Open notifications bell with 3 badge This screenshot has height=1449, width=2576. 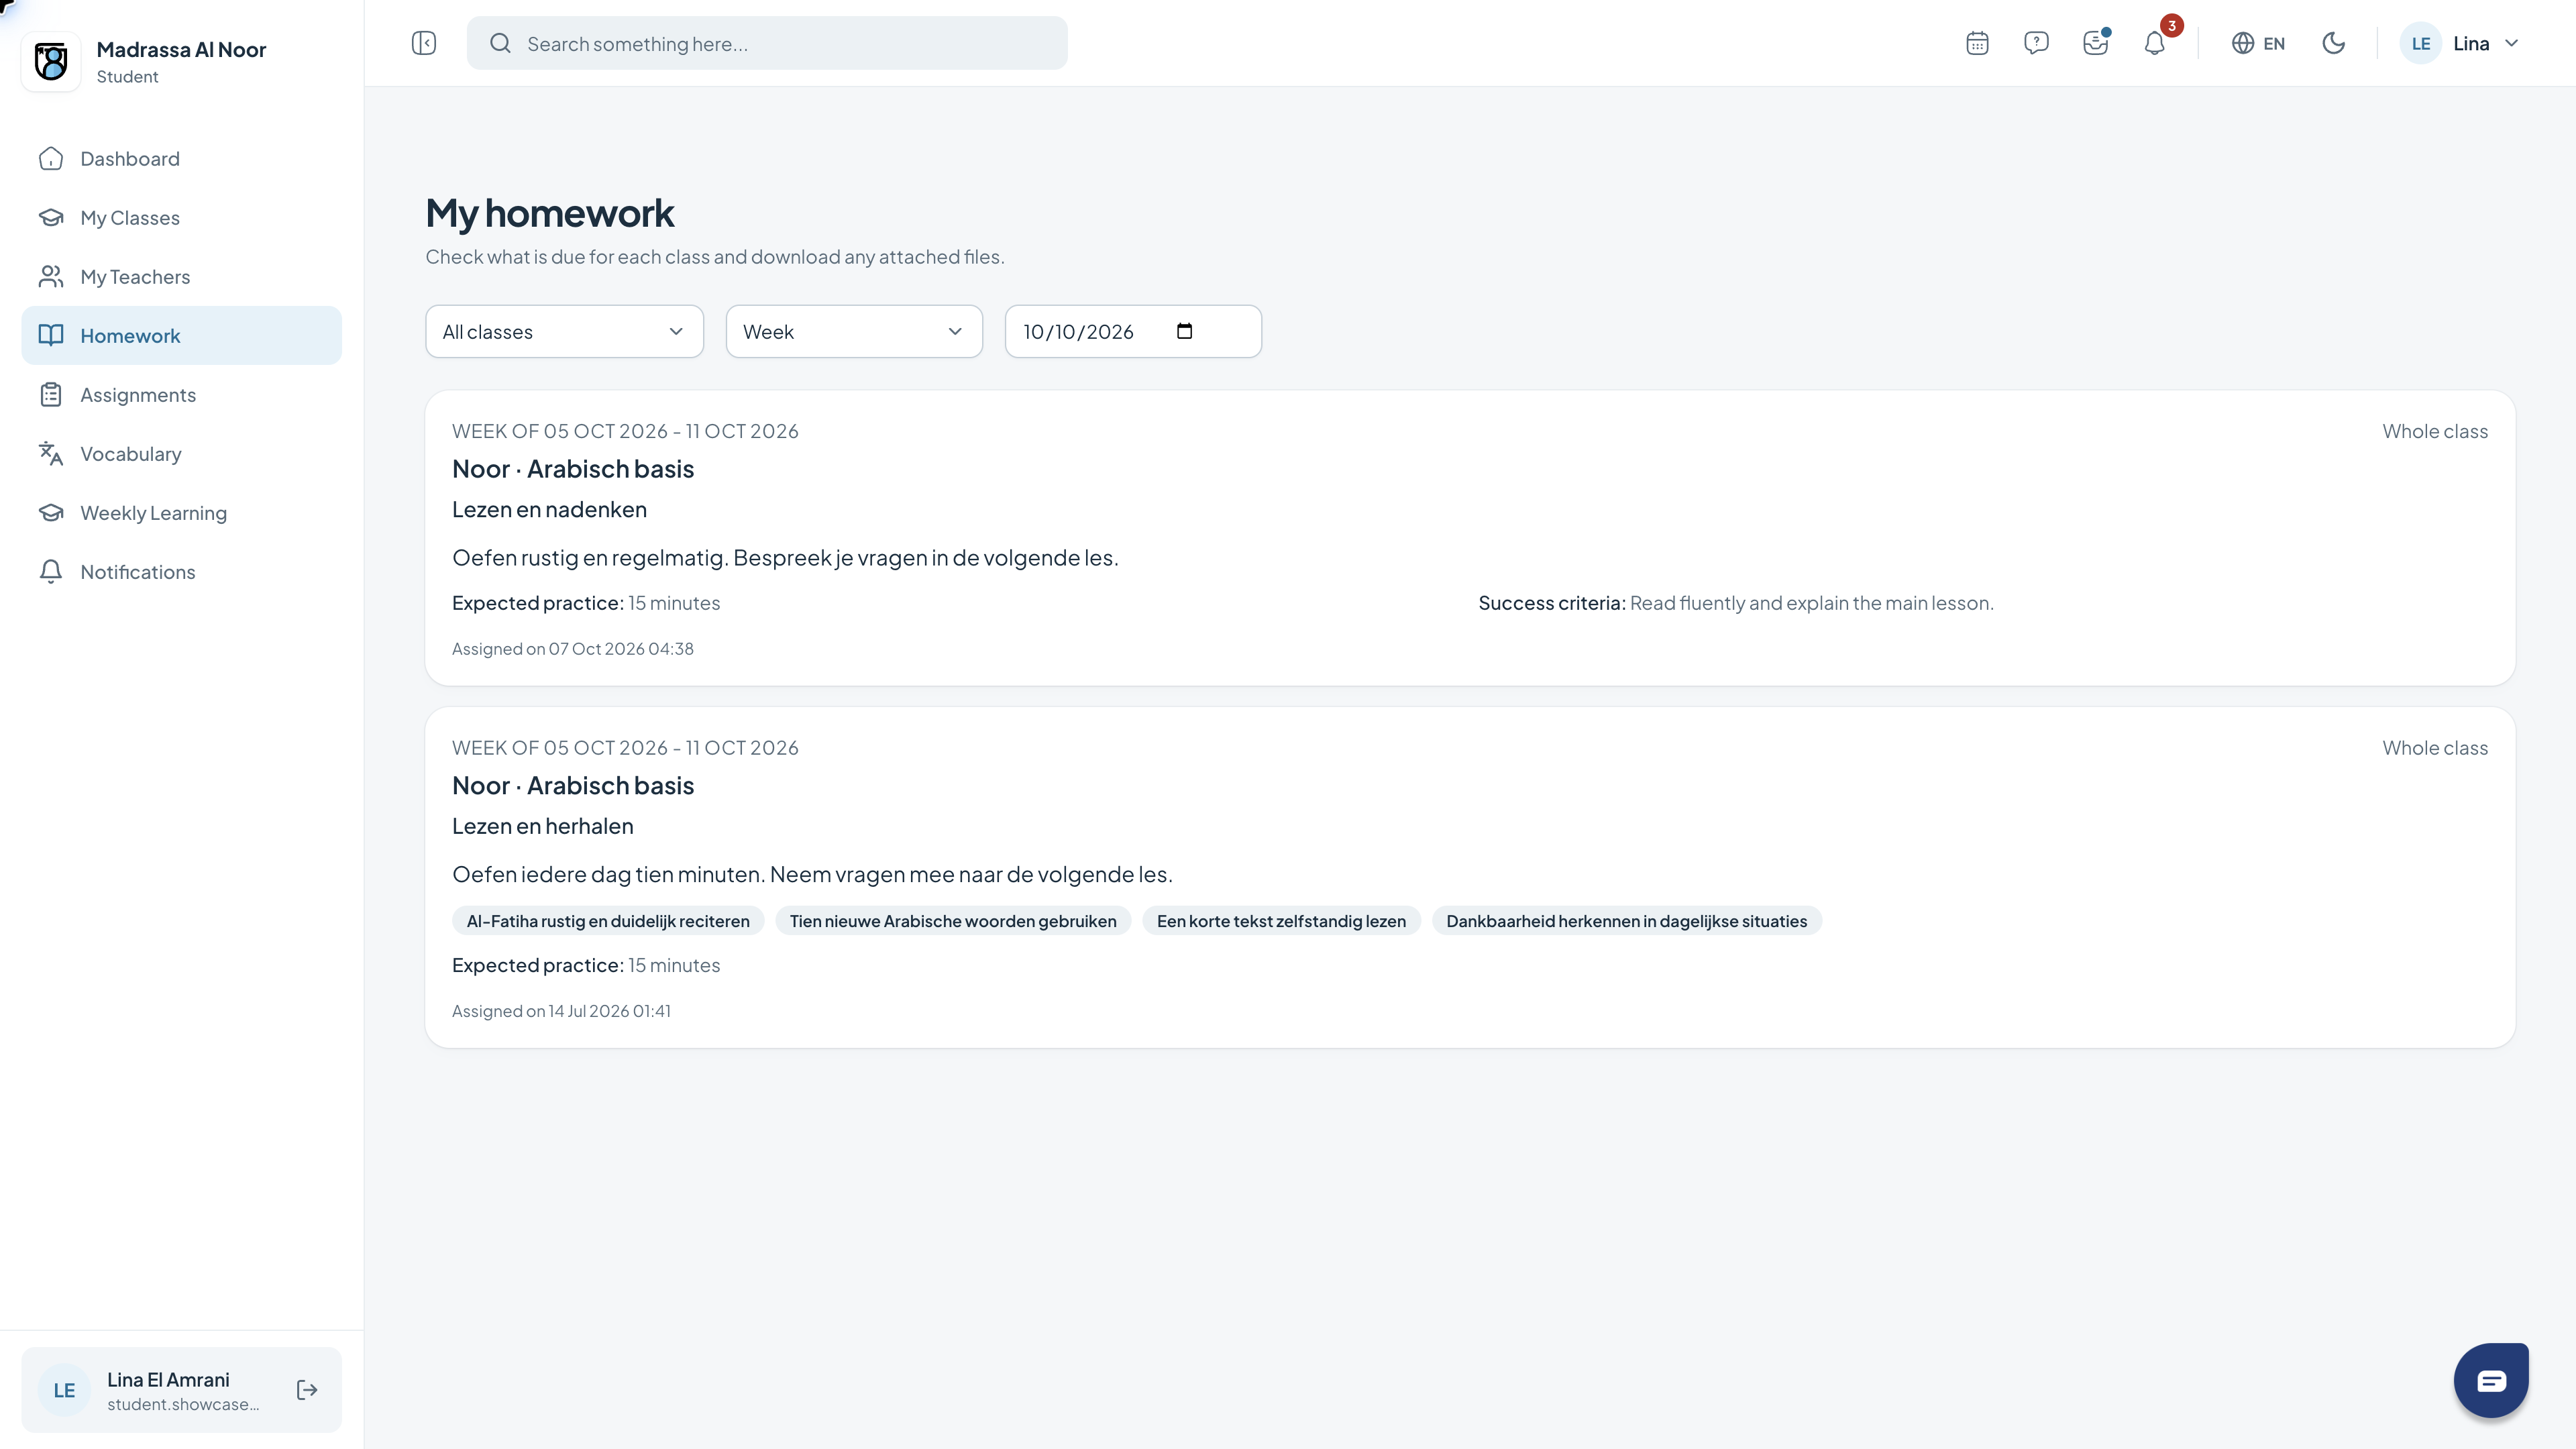[x=2155, y=43]
